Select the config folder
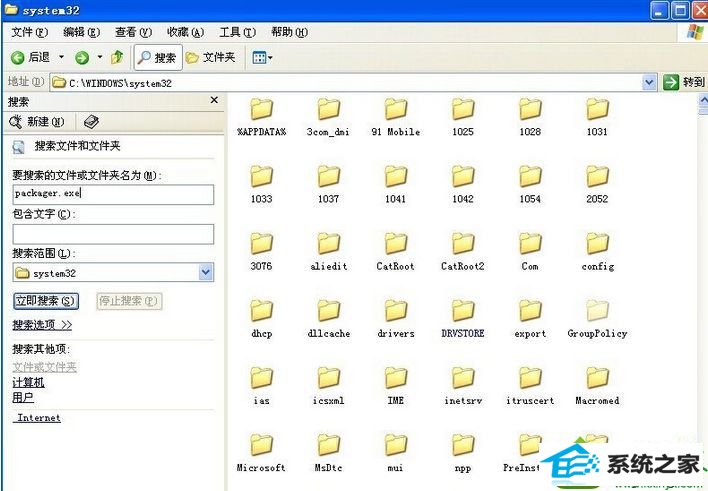708x491 pixels. 597,252
